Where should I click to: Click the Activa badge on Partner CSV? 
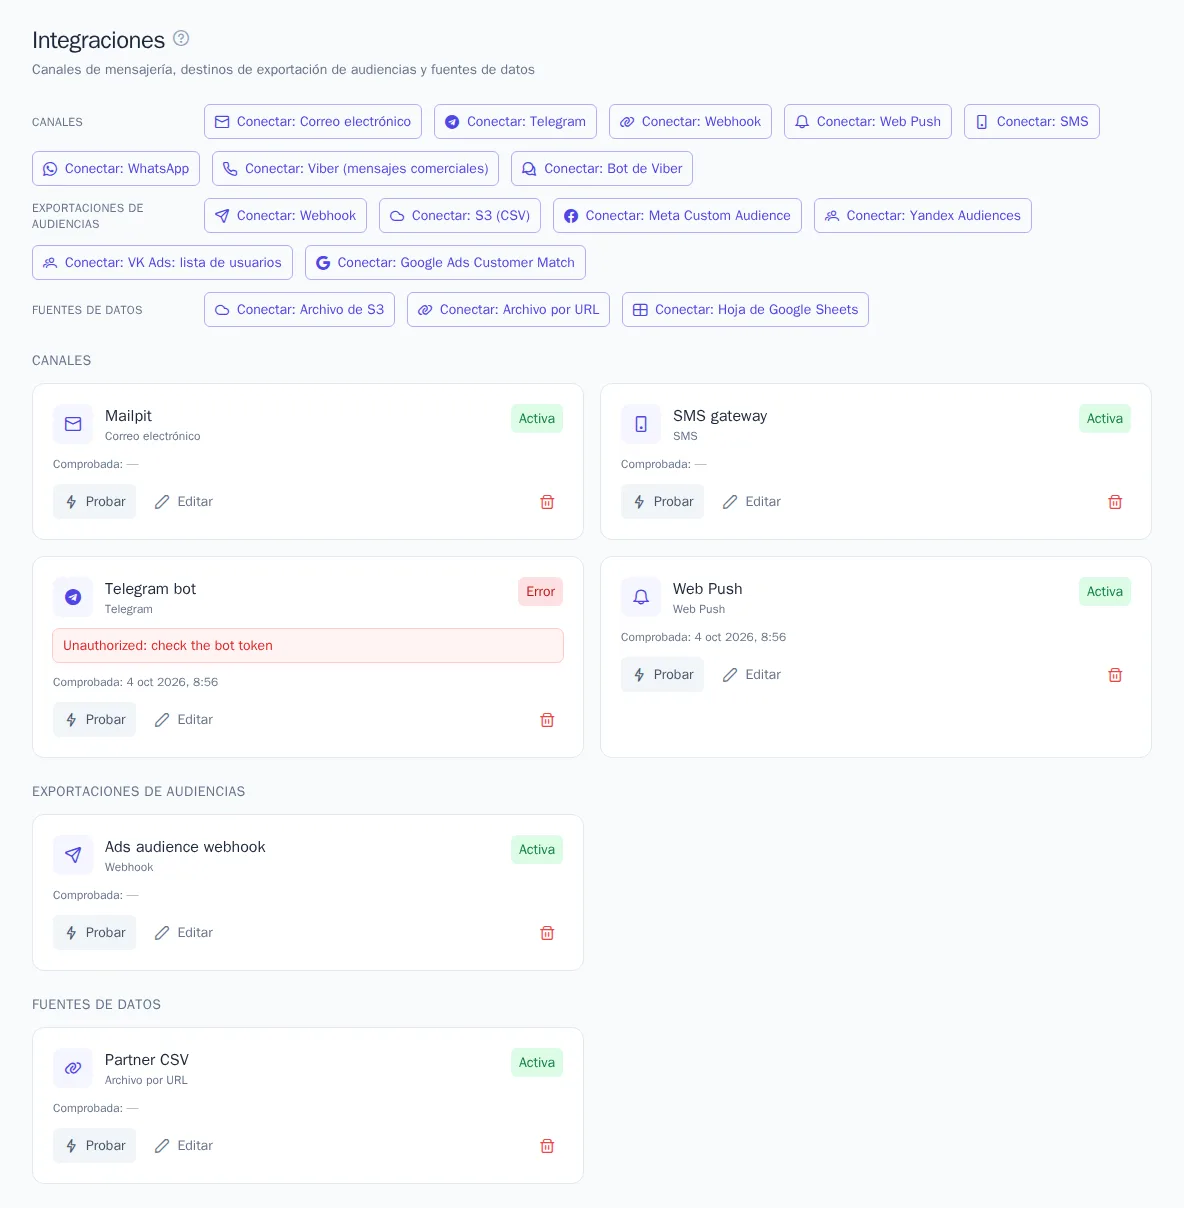point(537,1063)
